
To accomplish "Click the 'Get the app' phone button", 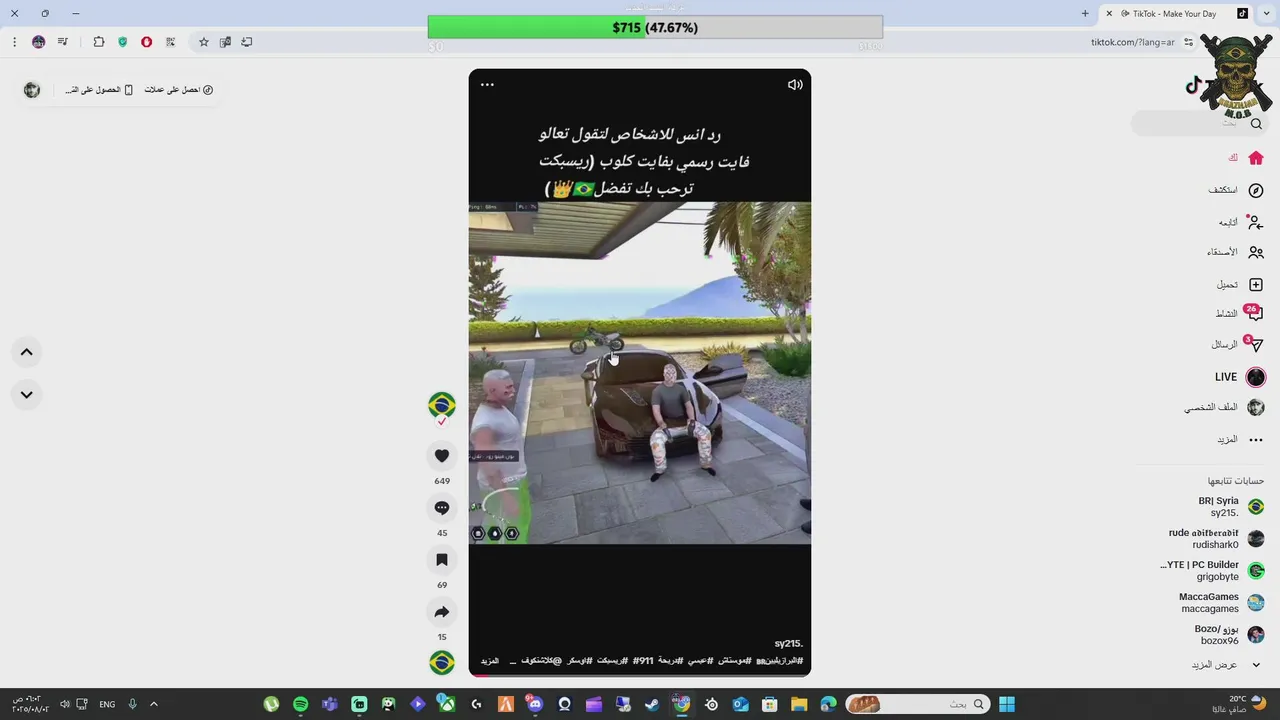I will click(99, 90).
